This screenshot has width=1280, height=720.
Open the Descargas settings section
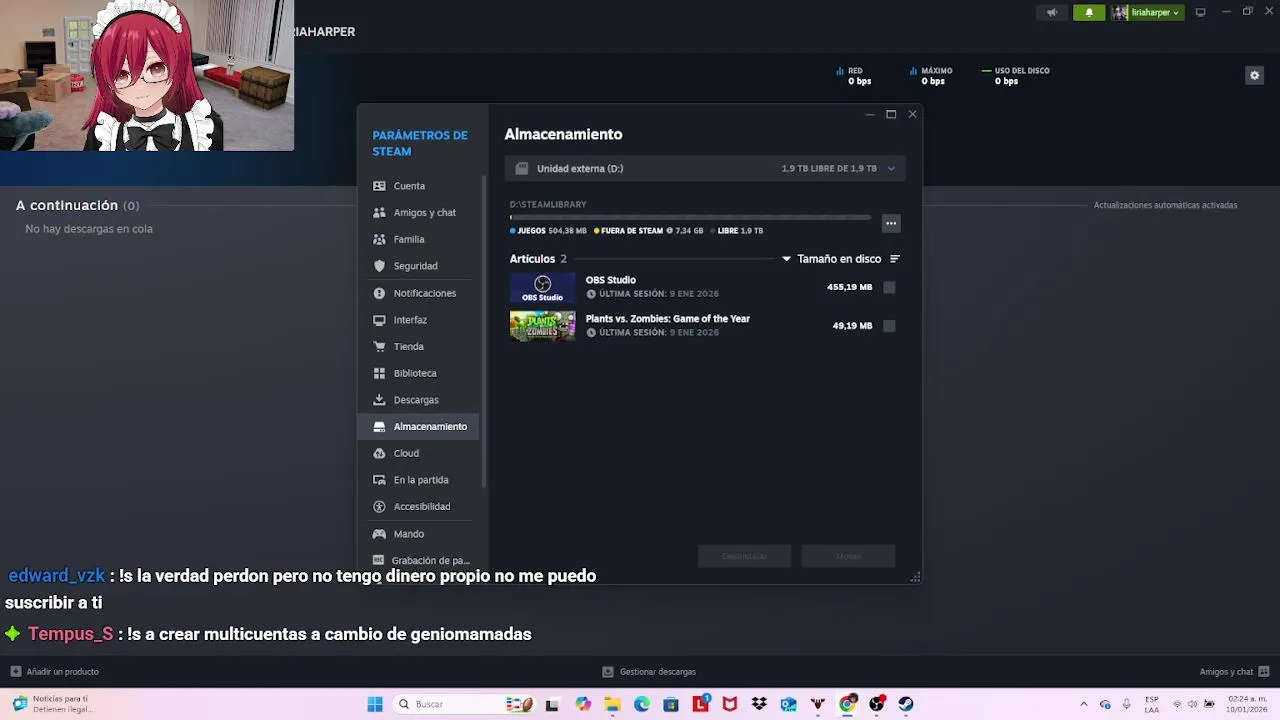tap(420, 400)
